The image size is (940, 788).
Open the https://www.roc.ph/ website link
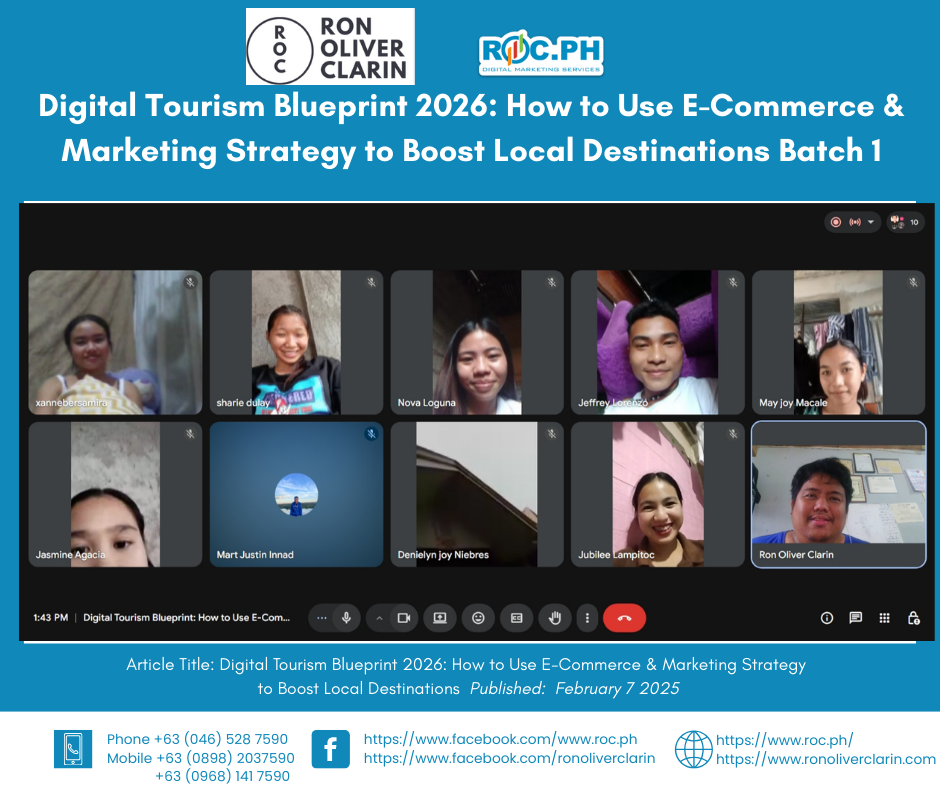(x=784, y=740)
